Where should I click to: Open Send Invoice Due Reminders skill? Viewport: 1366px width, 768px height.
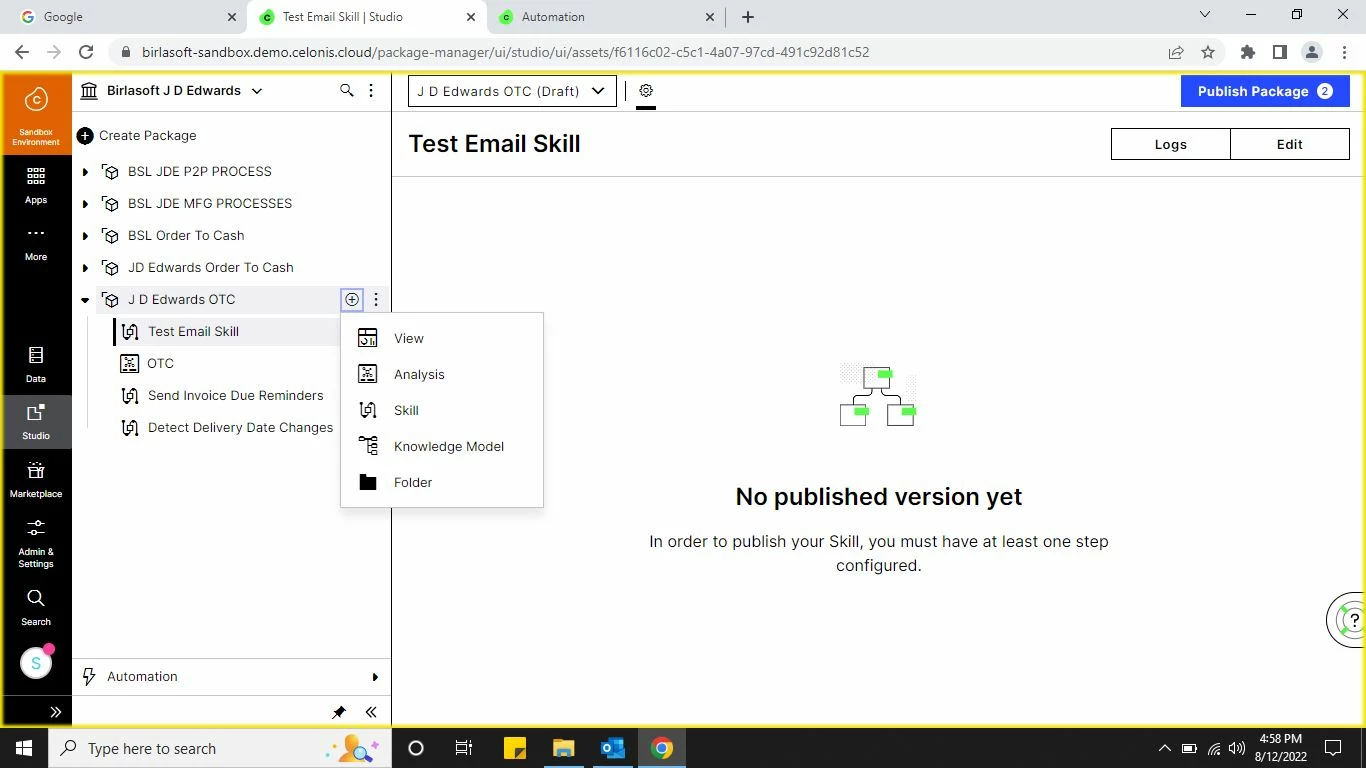pos(235,395)
